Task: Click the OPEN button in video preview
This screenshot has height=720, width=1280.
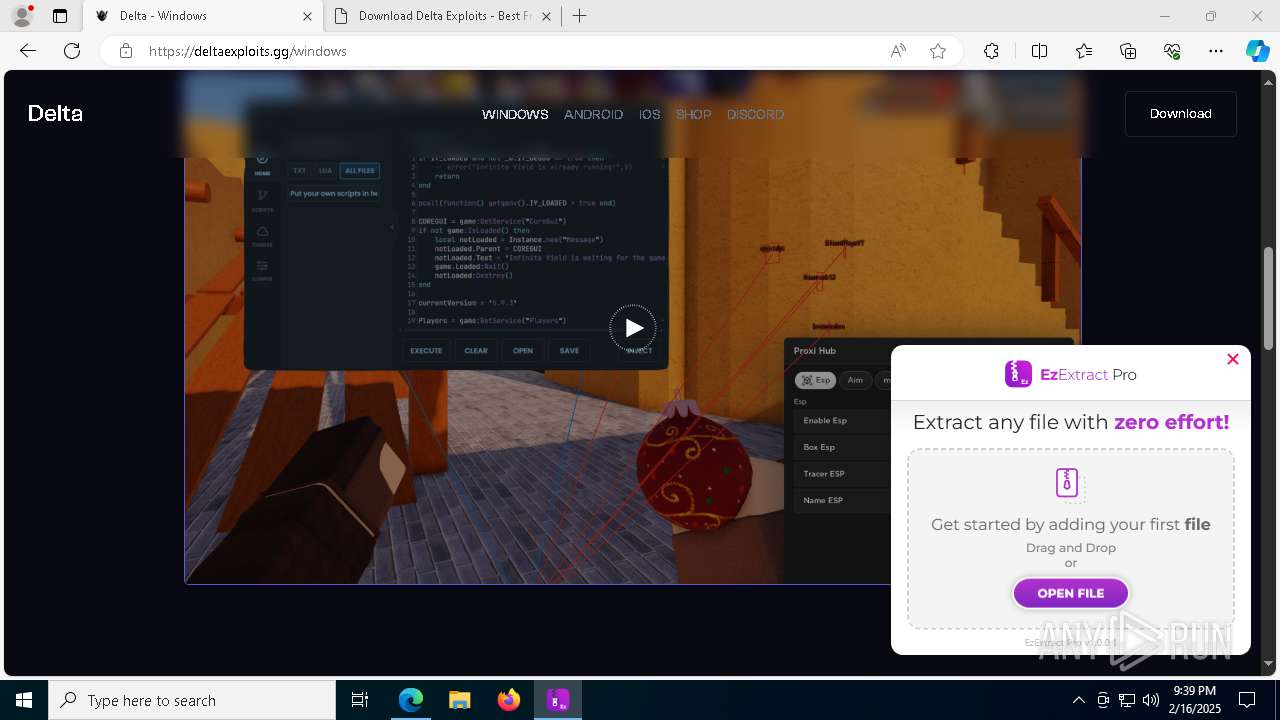Action: click(523, 351)
